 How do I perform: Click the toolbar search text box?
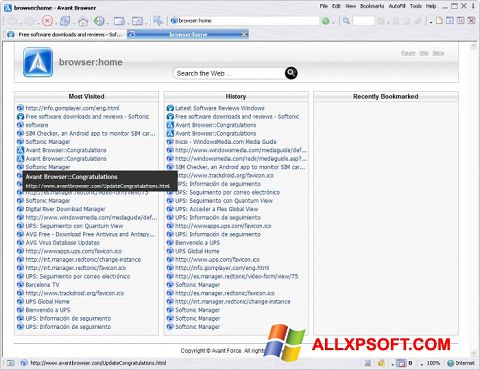tap(363, 21)
